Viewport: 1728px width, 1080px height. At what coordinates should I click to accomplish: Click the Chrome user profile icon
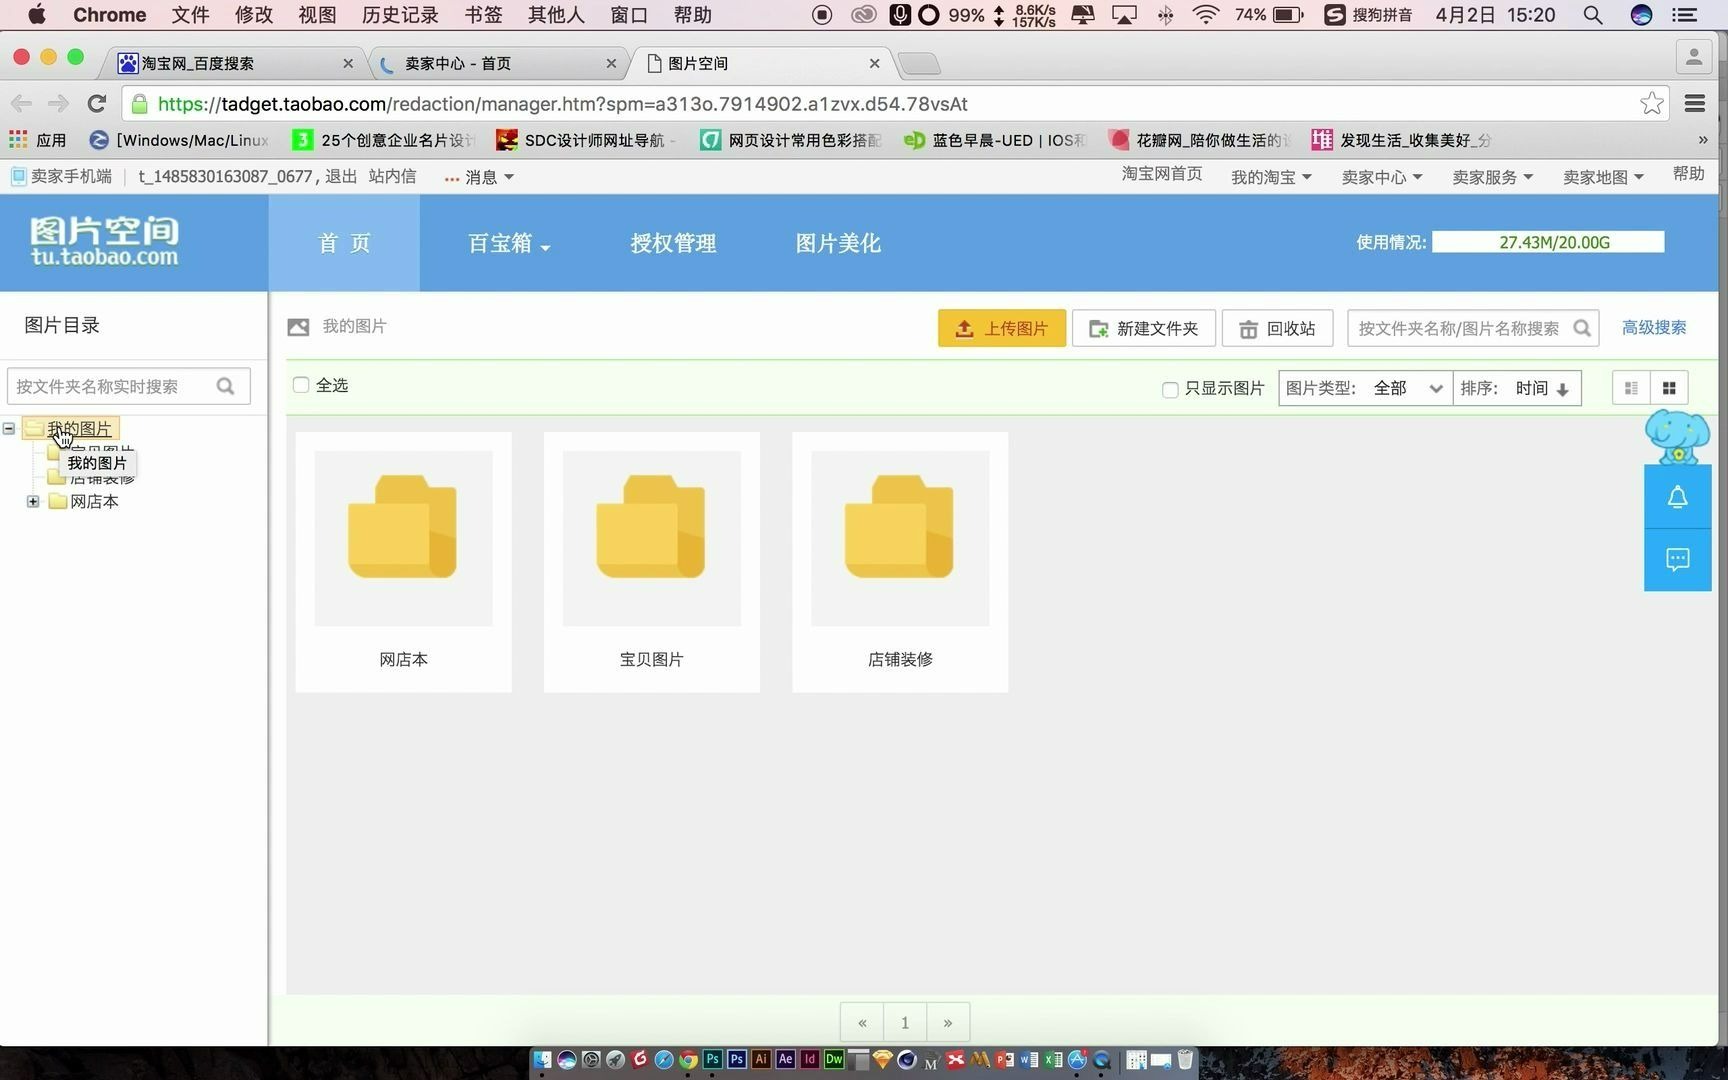tap(1693, 57)
